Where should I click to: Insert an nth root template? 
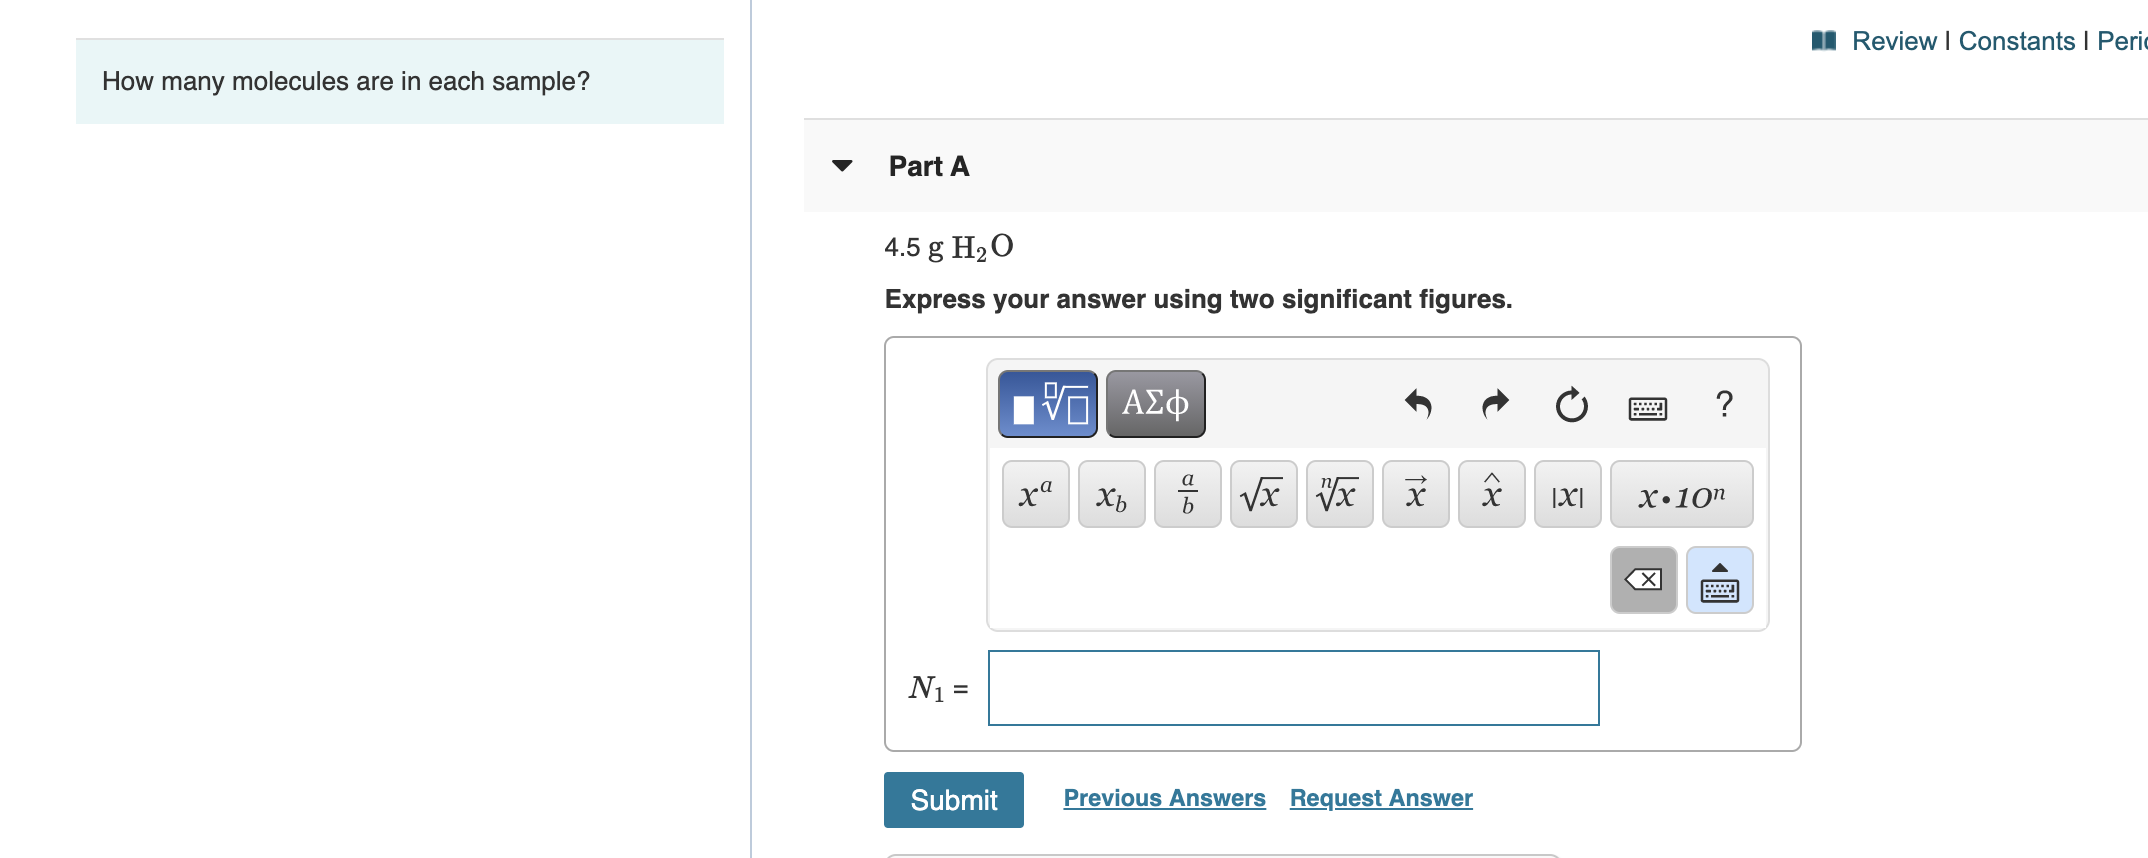1338,493
